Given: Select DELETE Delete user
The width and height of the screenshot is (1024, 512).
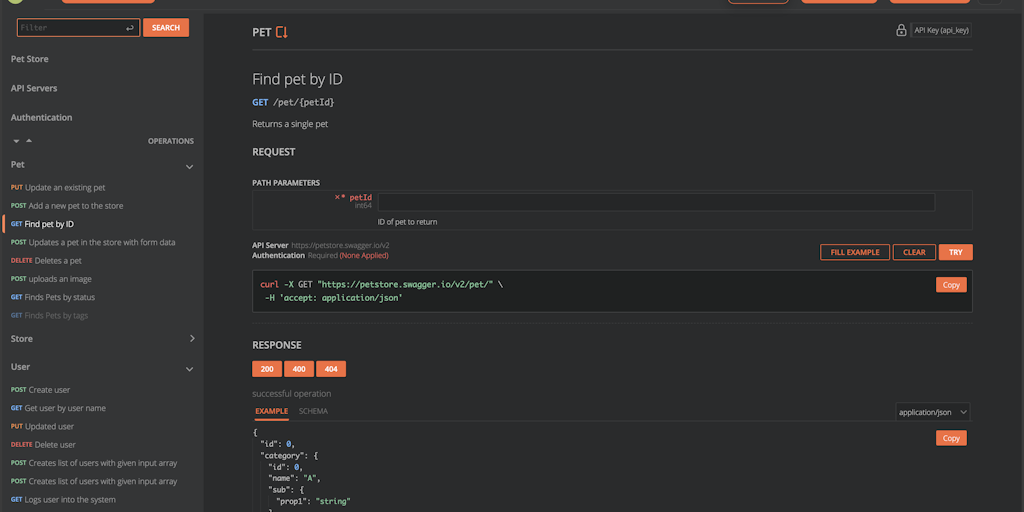Looking at the screenshot, I should click(x=43, y=445).
